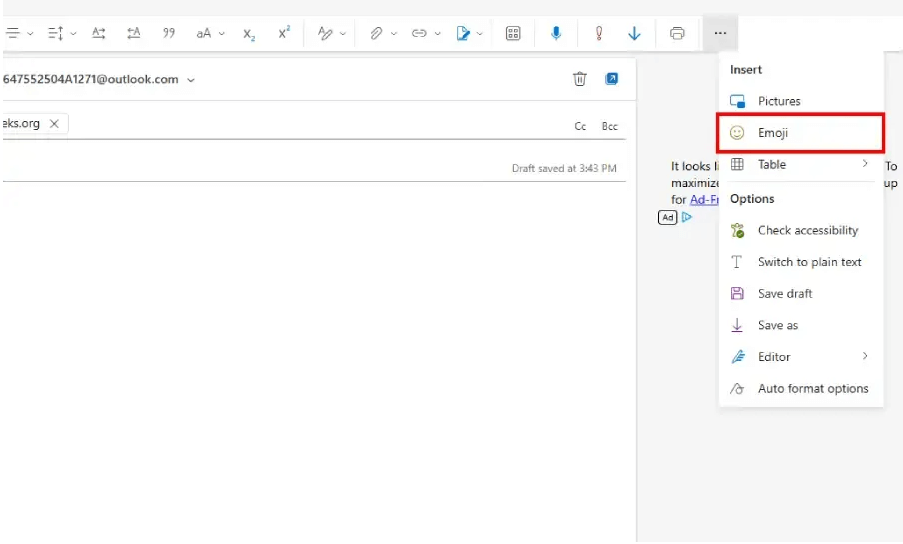Mark message as high importance
The width and height of the screenshot is (903, 544).
(599, 33)
